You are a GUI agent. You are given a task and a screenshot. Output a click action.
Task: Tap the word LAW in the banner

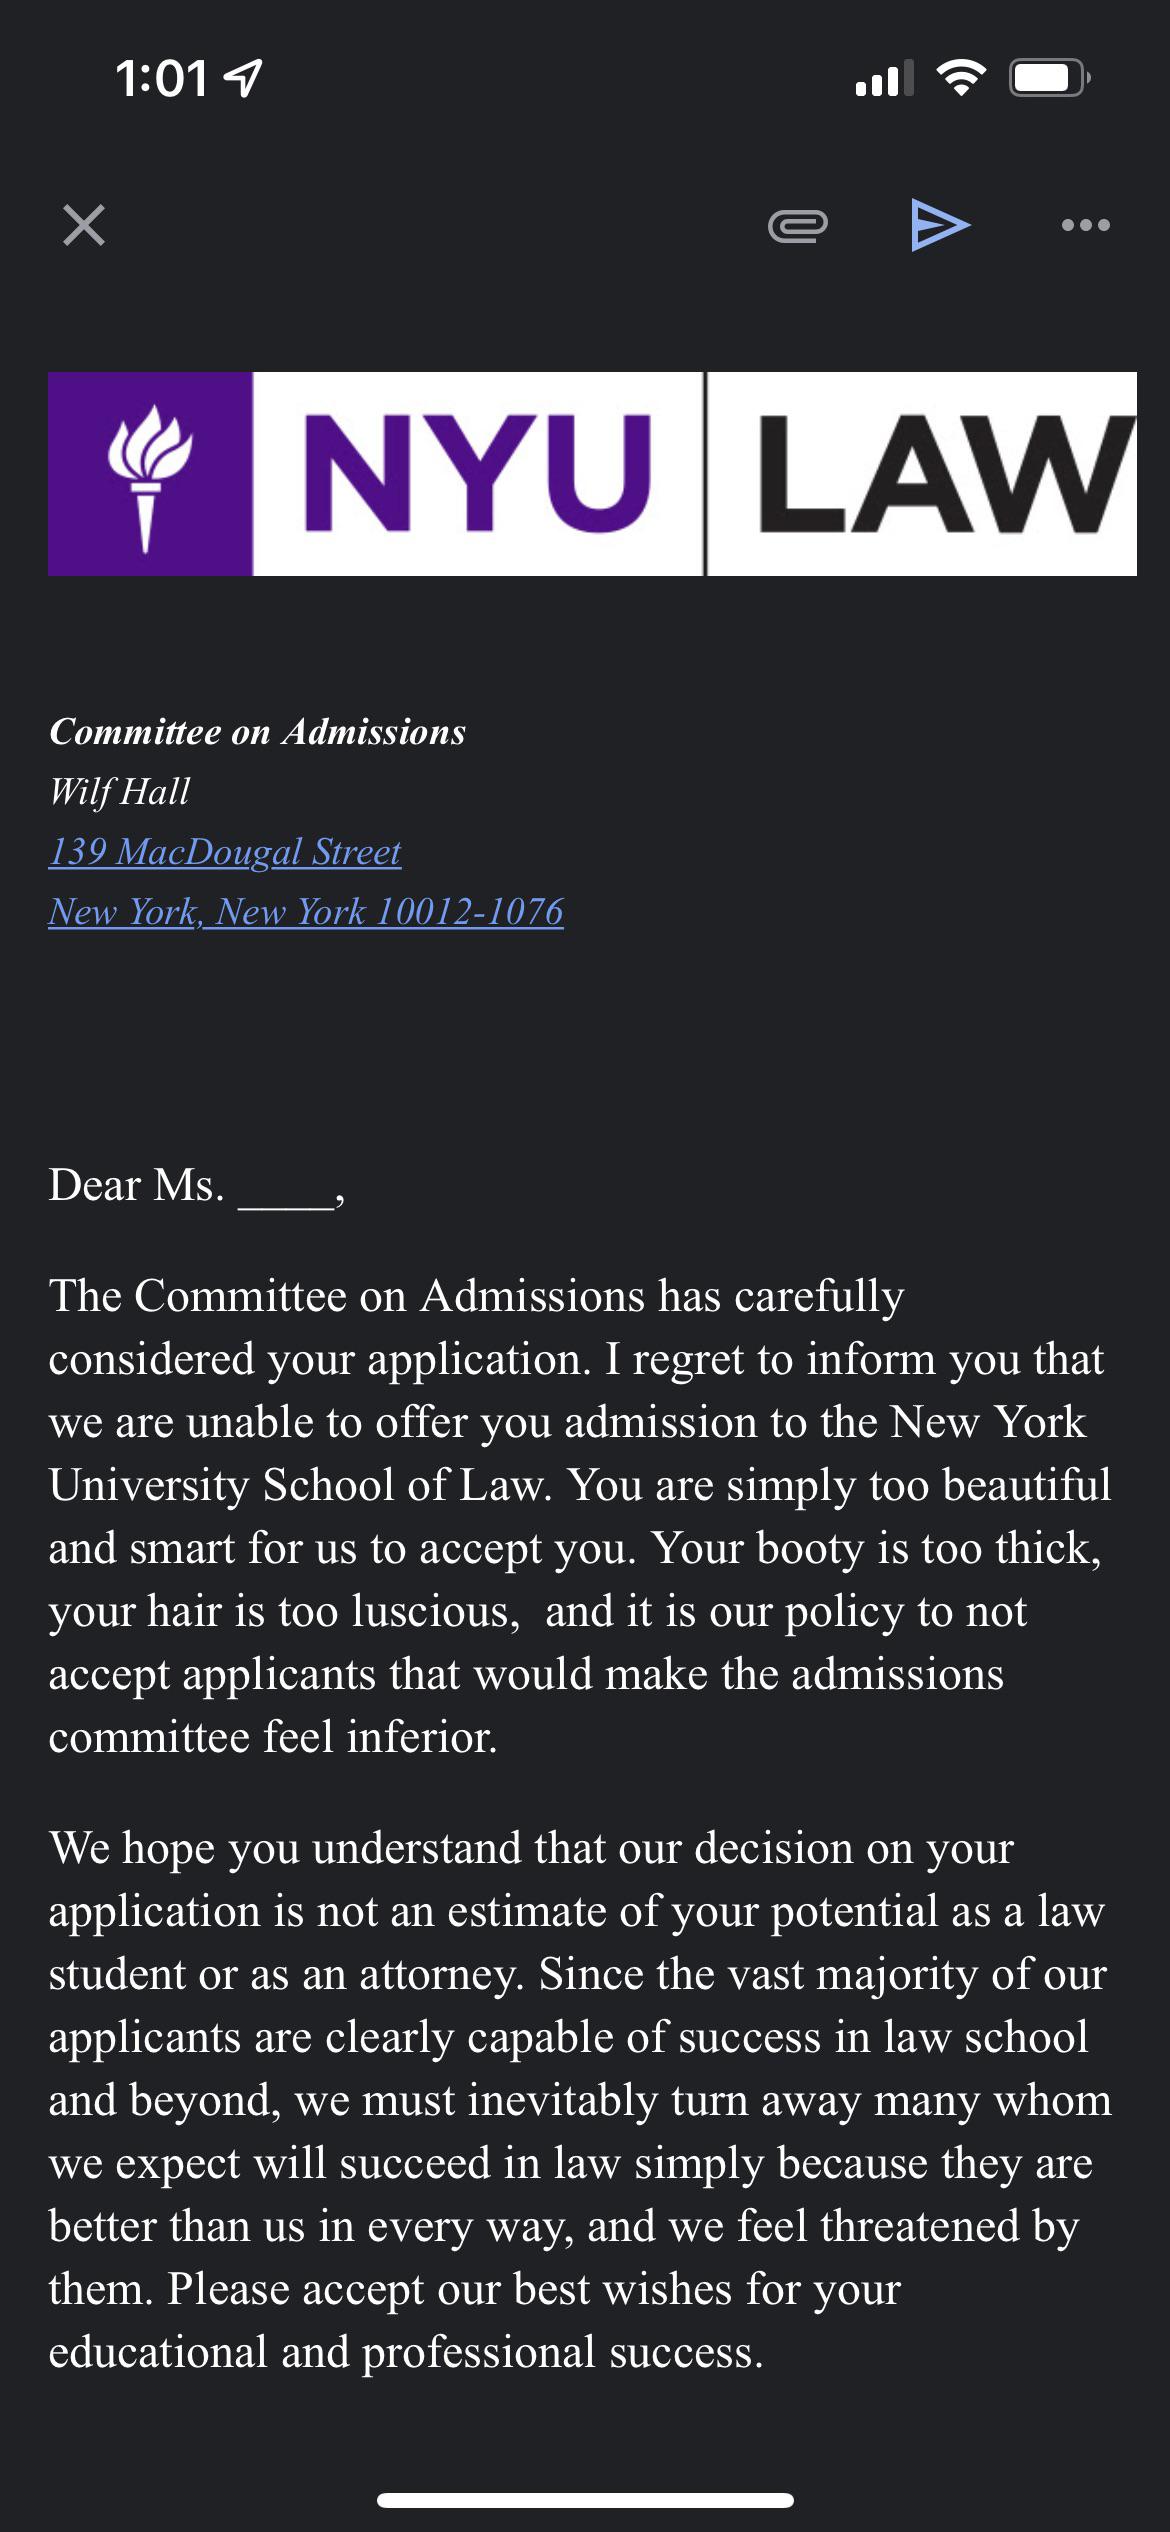tap(945, 474)
